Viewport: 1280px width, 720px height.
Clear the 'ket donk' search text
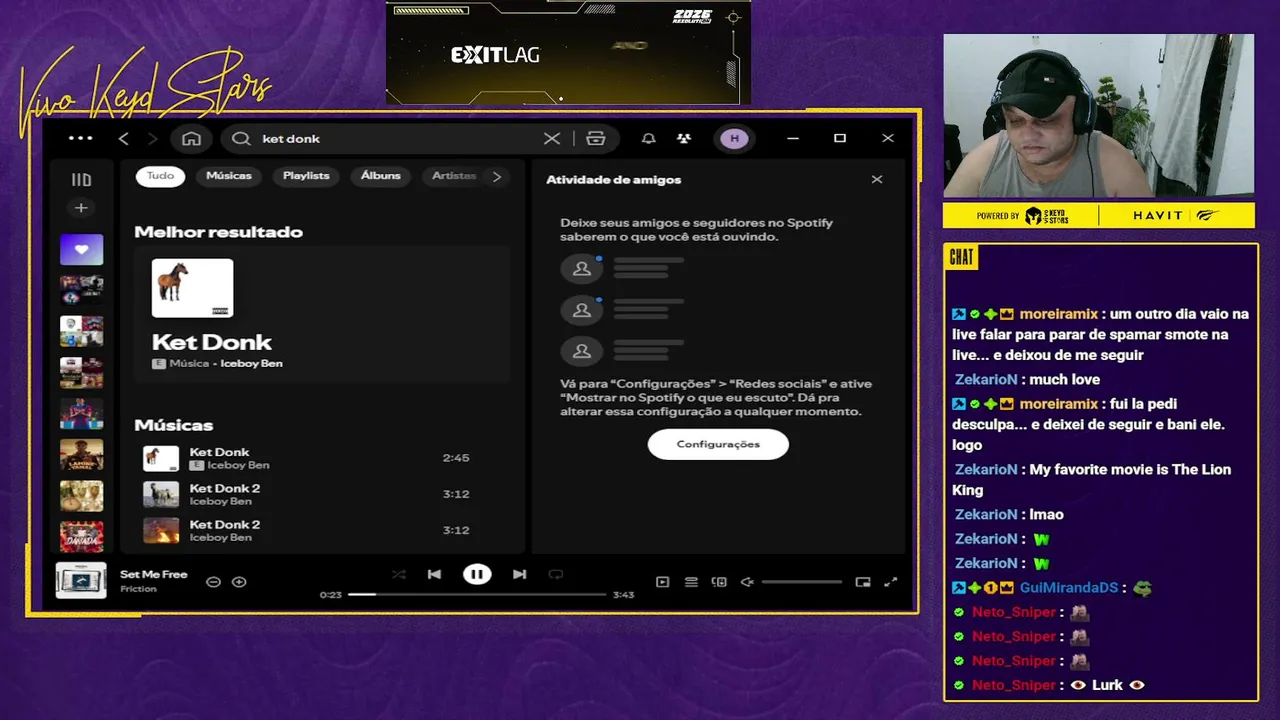pyautogui.click(x=552, y=139)
